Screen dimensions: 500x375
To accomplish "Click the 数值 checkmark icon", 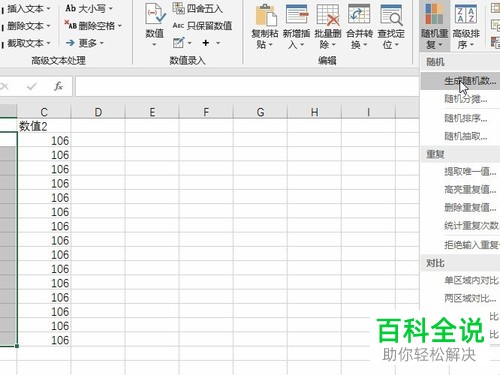I will [x=155, y=14].
